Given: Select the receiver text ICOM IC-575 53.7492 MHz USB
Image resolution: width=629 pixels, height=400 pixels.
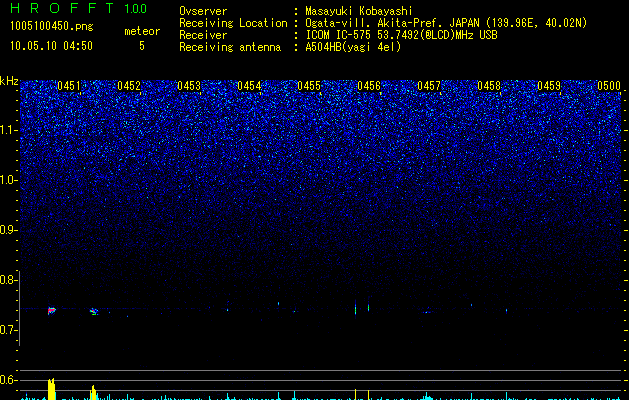Looking at the screenshot, I should (401, 35).
